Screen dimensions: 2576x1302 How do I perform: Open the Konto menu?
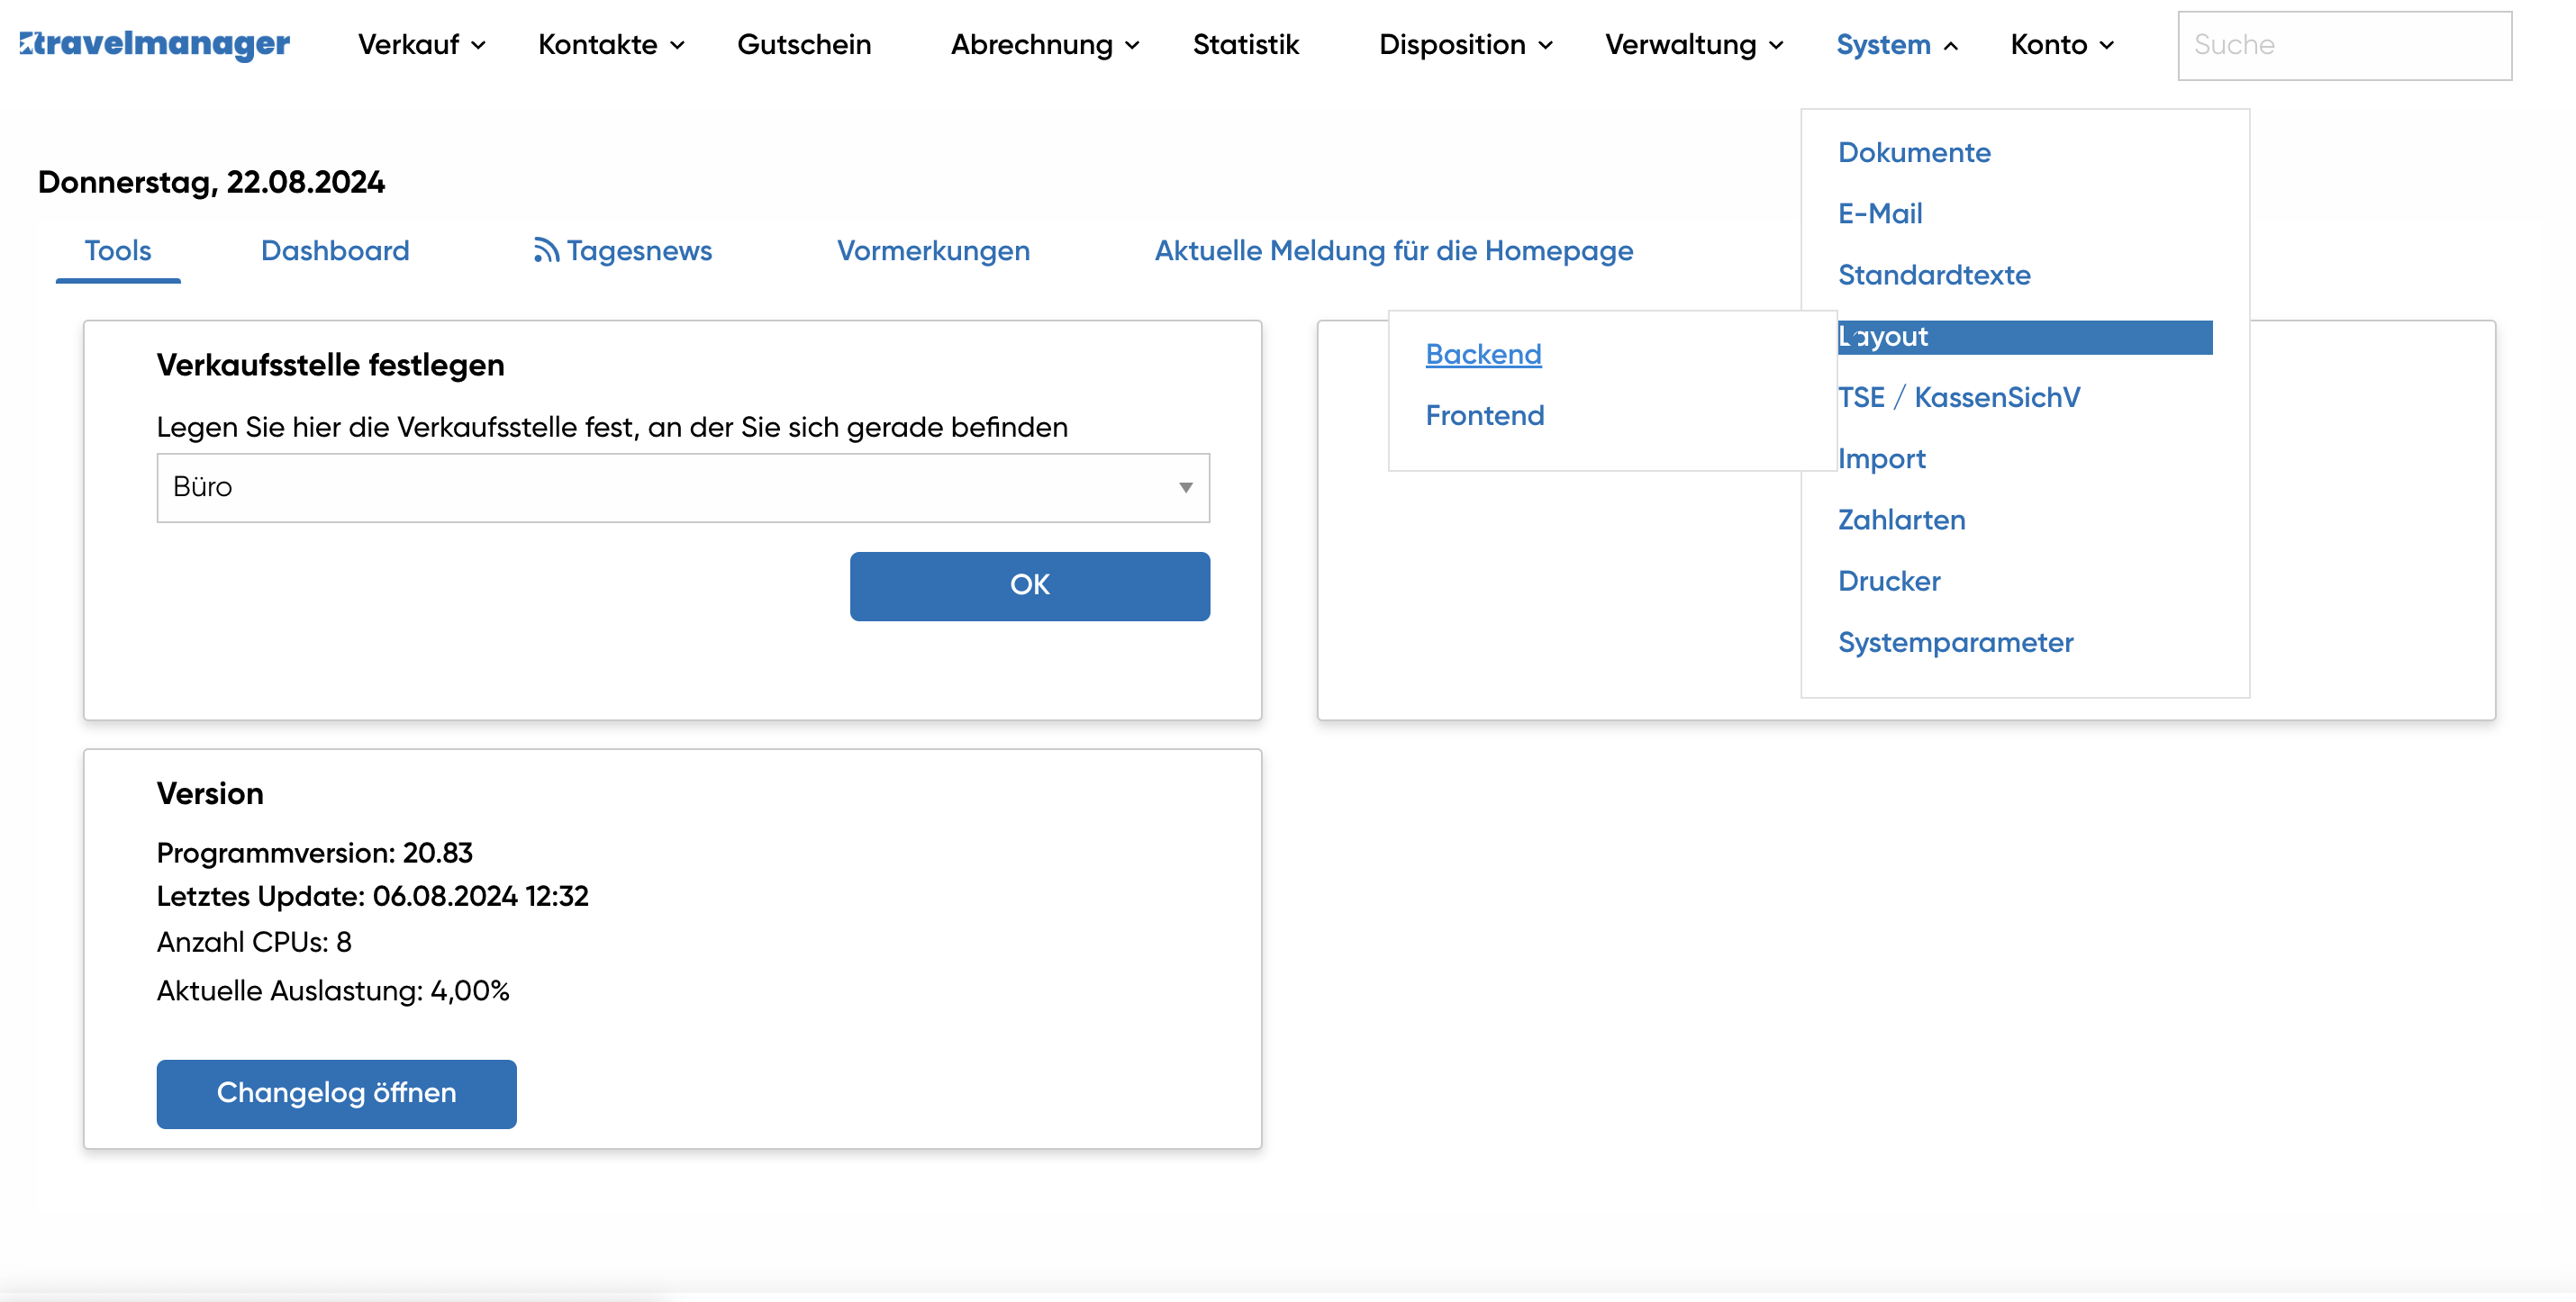coord(2062,45)
